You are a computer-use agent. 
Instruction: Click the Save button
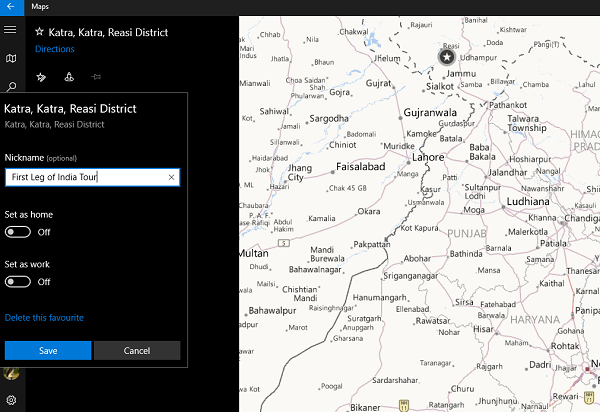48,350
